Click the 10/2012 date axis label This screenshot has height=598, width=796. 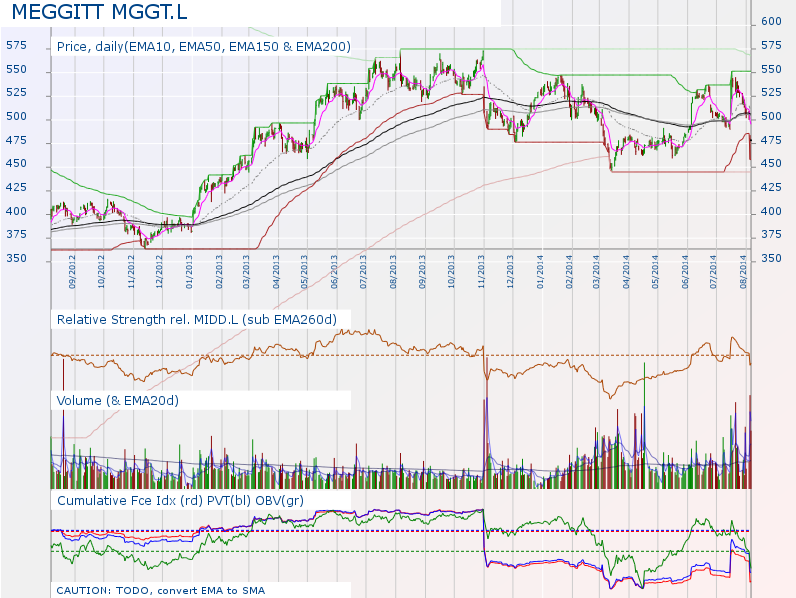pos(101,273)
